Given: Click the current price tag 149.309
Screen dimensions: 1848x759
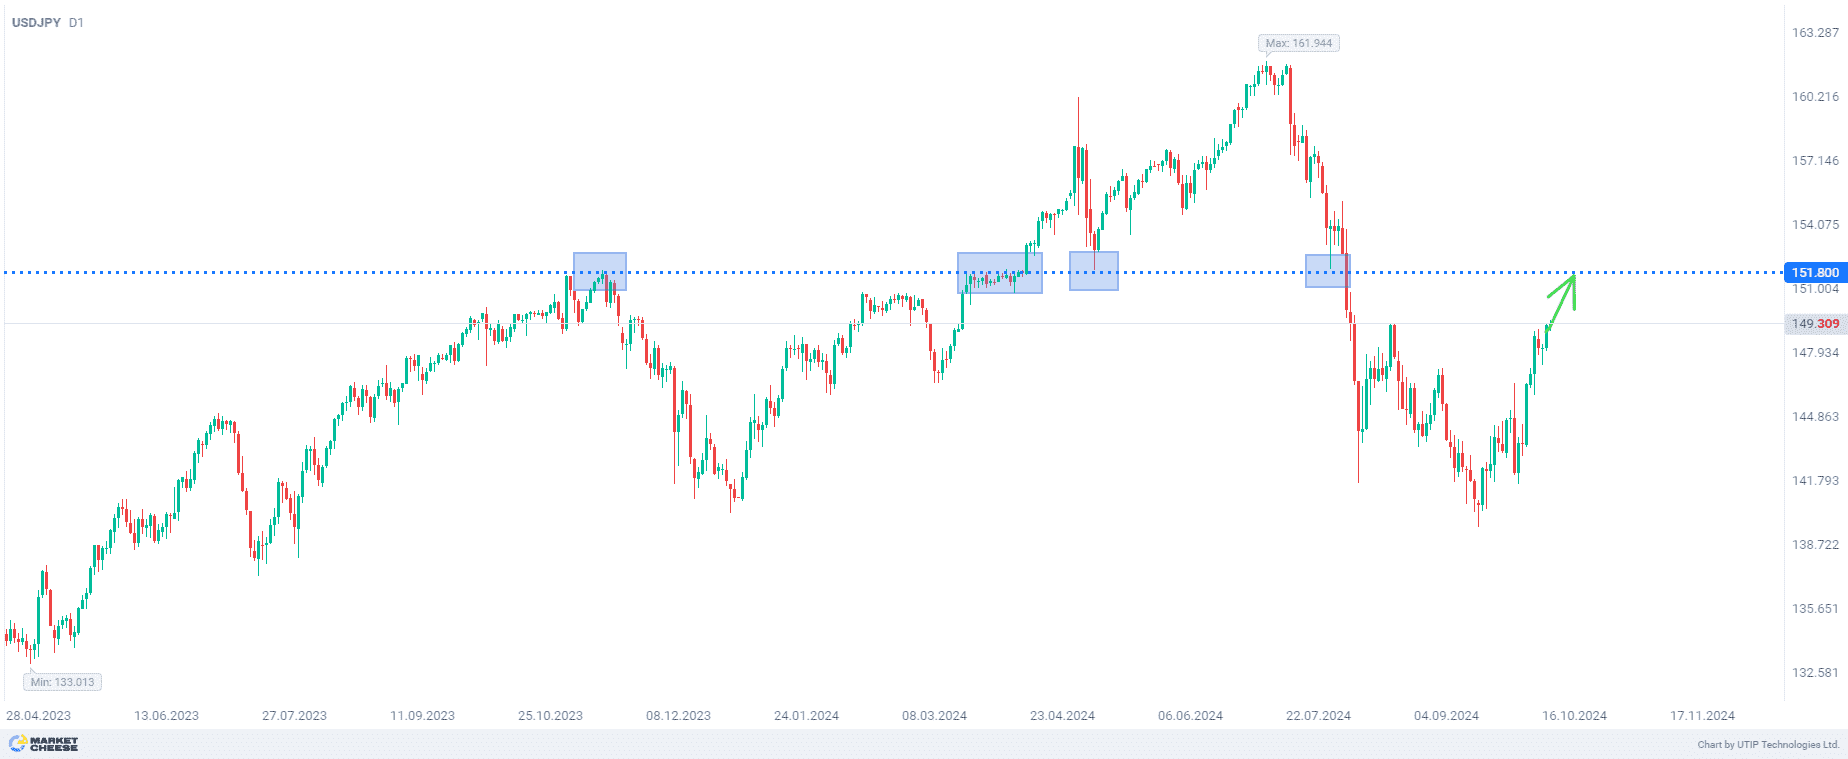Looking at the screenshot, I should 1814,323.
